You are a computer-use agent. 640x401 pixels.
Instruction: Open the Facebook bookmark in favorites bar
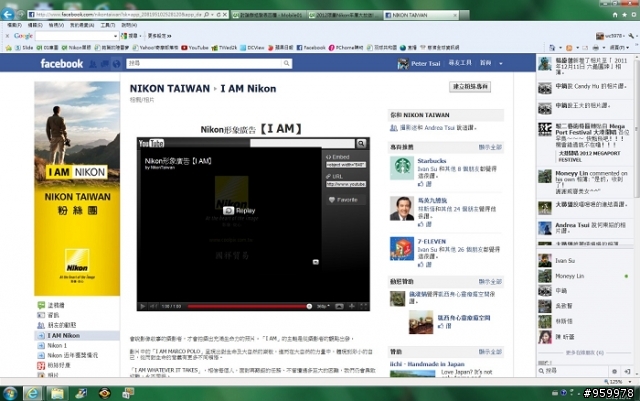311,48
